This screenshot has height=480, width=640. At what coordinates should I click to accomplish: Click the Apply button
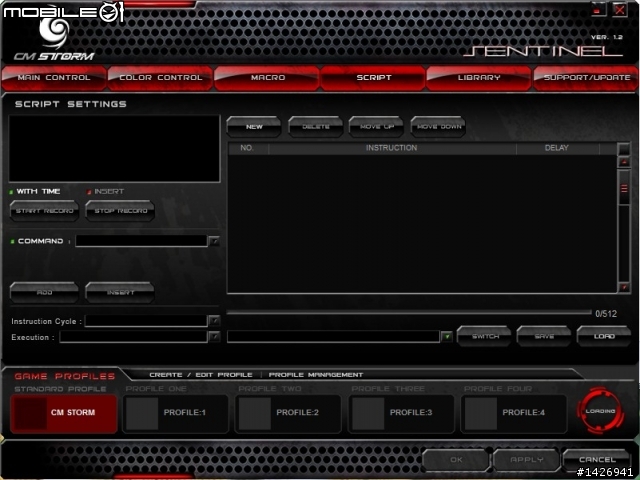pos(526,460)
